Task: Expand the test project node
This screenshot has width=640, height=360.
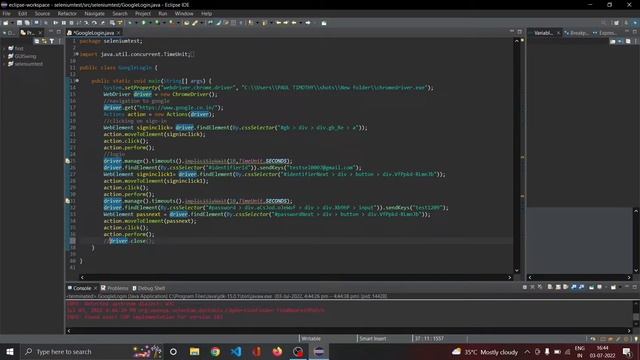Action: click(x=4, y=48)
